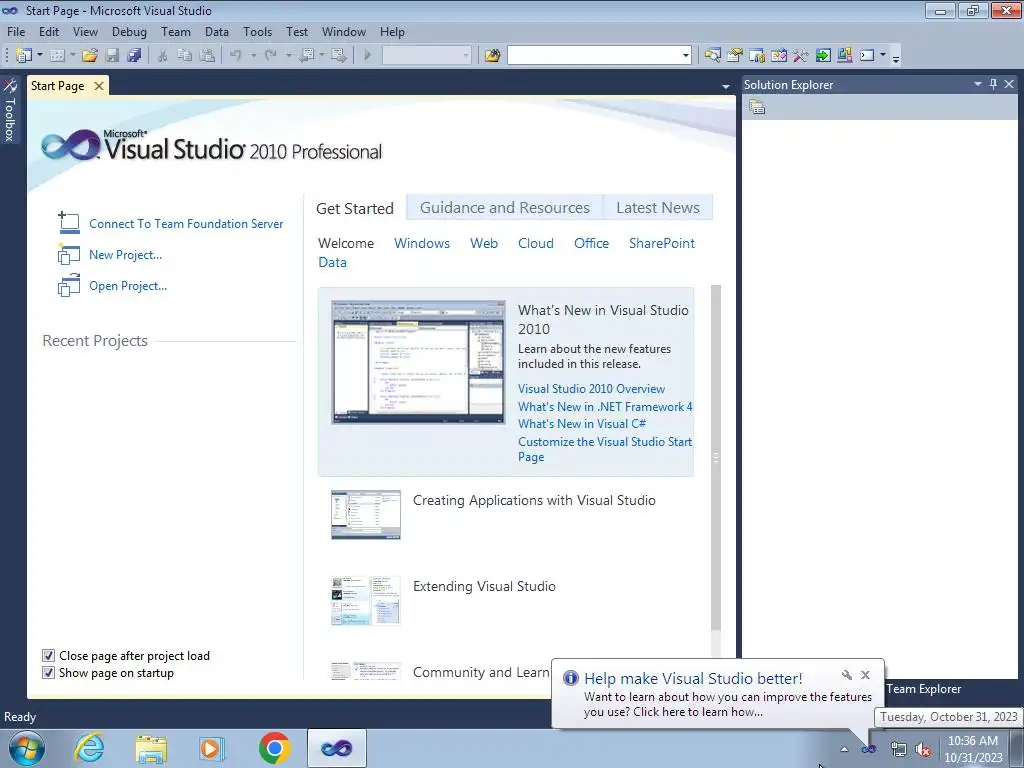Open the Navigate Backward dropdown arrow
The width and height of the screenshot is (1024, 768).
coord(322,56)
